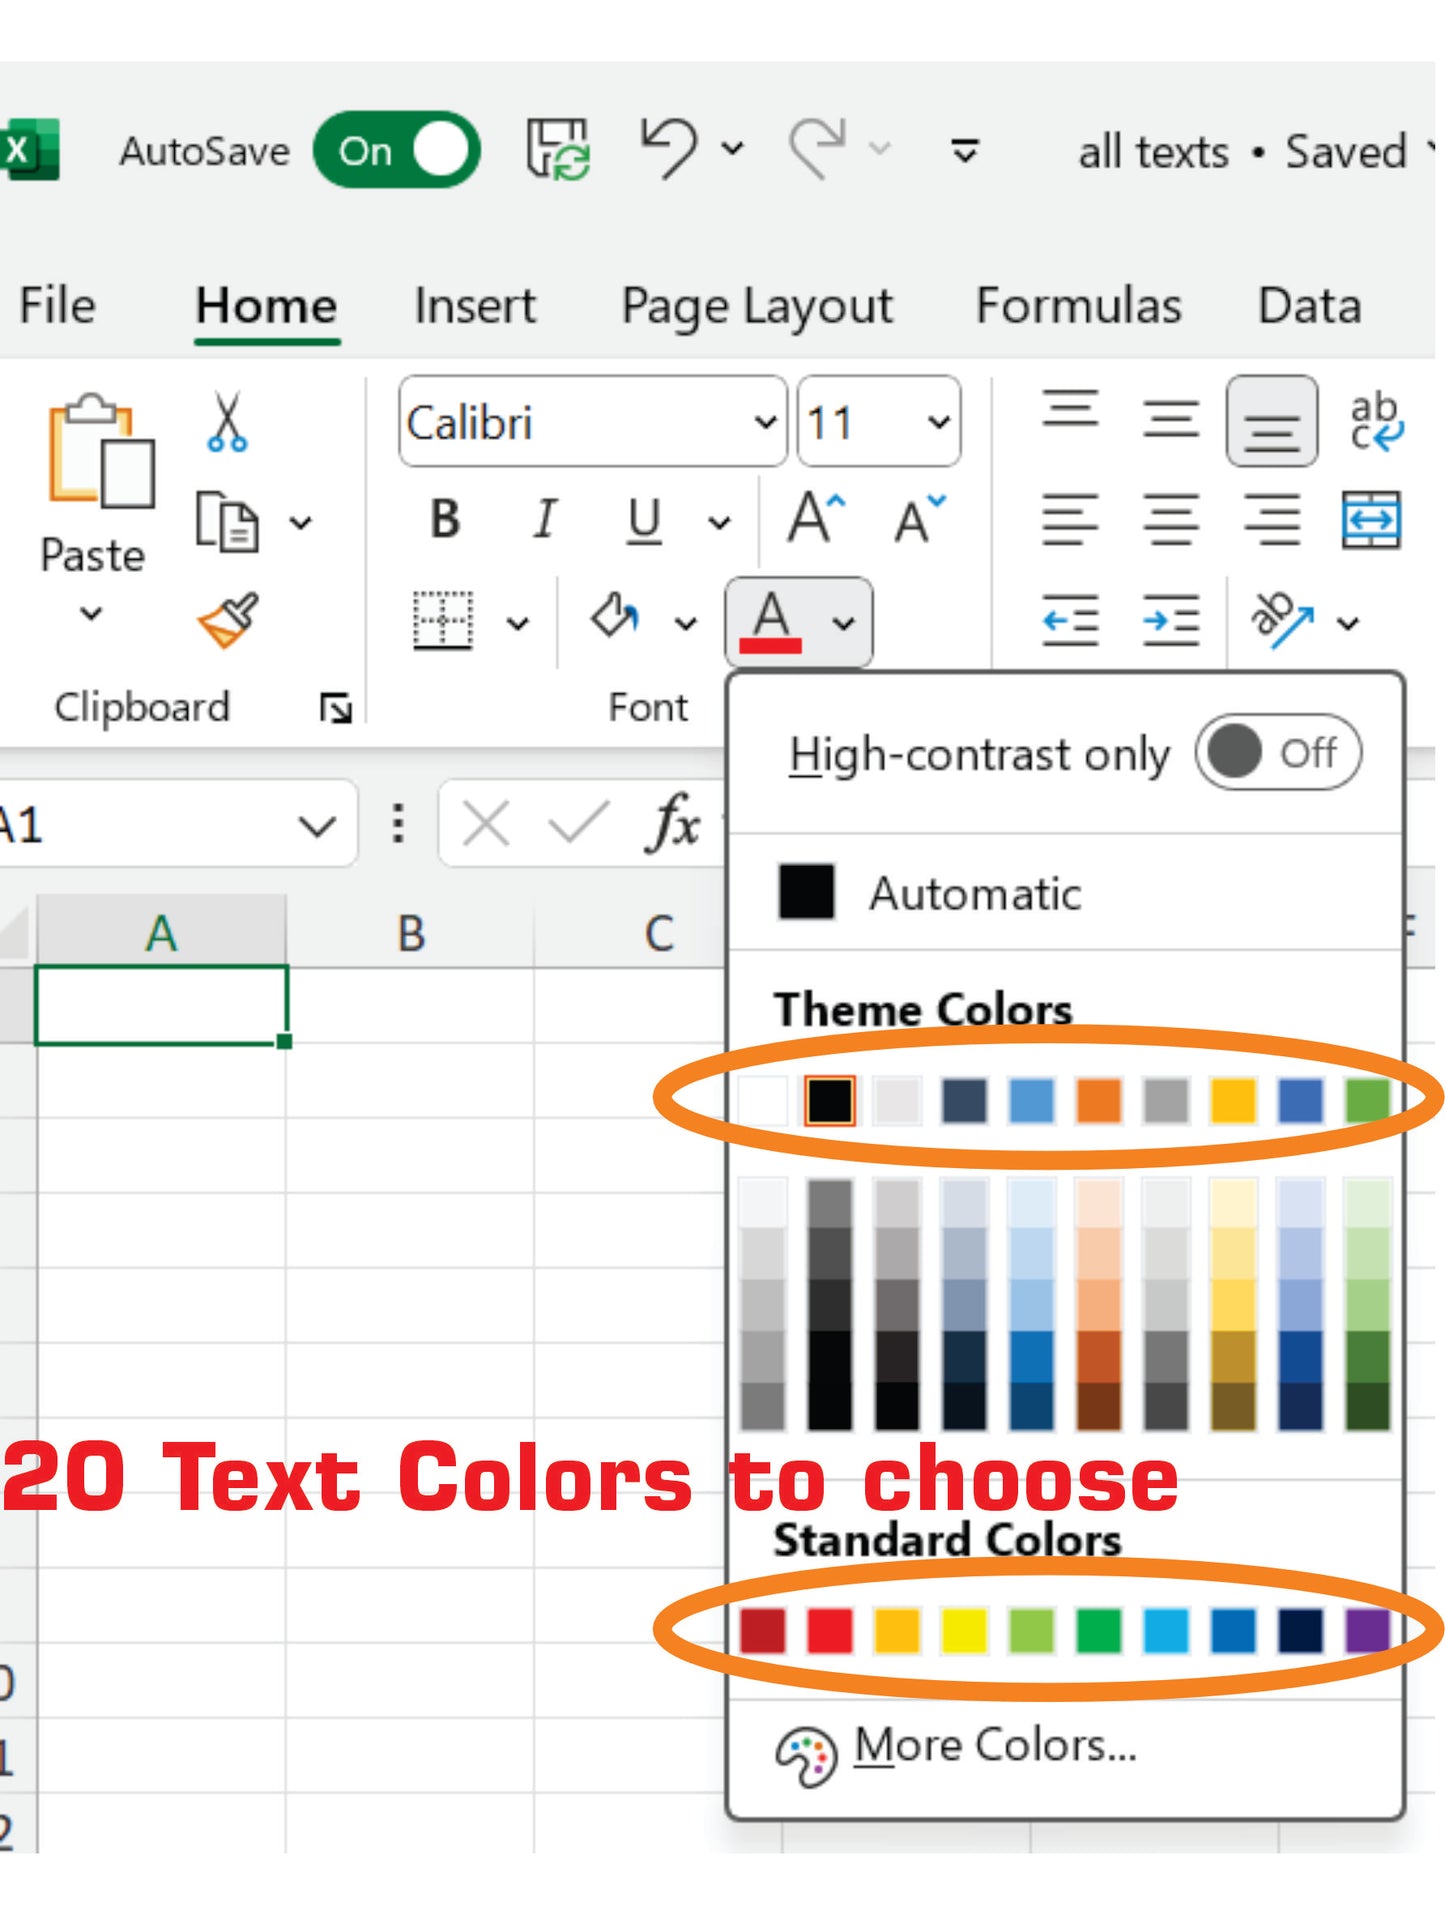Image resolution: width=1445 pixels, height=1915 pixels.
Task: Click the Cut scissors icon
Action: [x=227, y=422]
